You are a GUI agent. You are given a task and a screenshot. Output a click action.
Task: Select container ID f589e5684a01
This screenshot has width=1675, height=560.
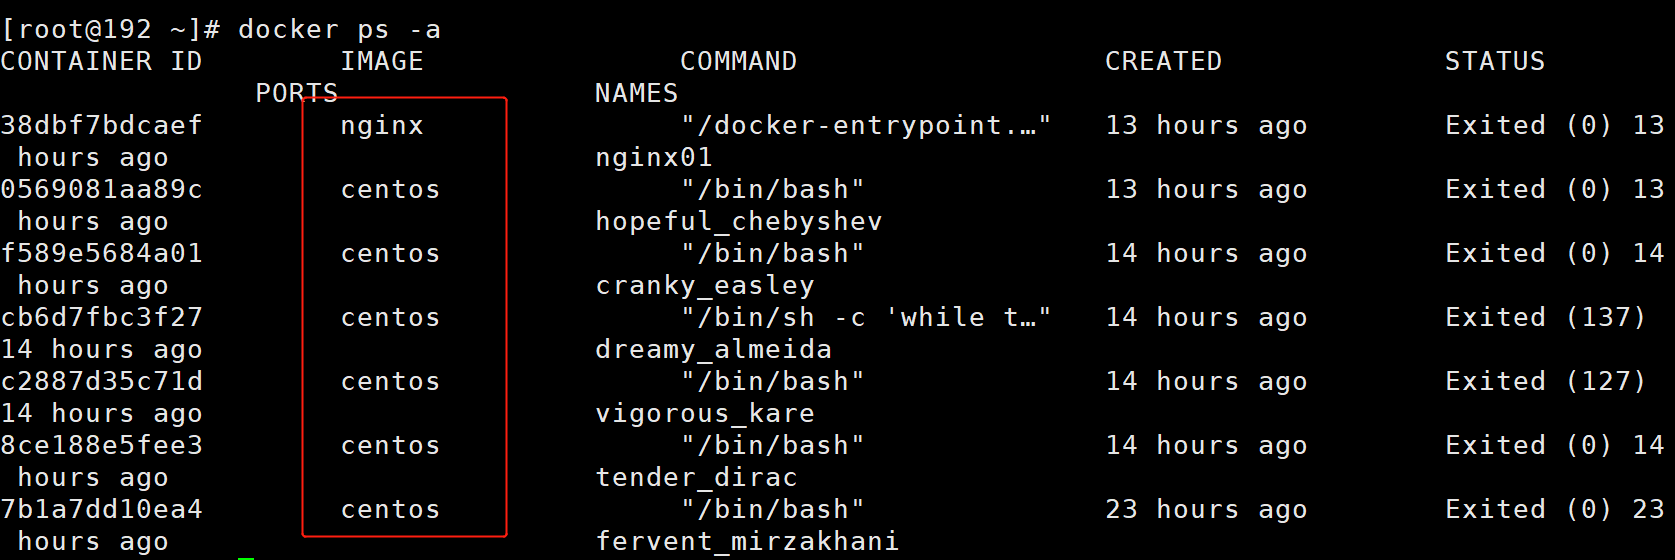tap(101, 253)
